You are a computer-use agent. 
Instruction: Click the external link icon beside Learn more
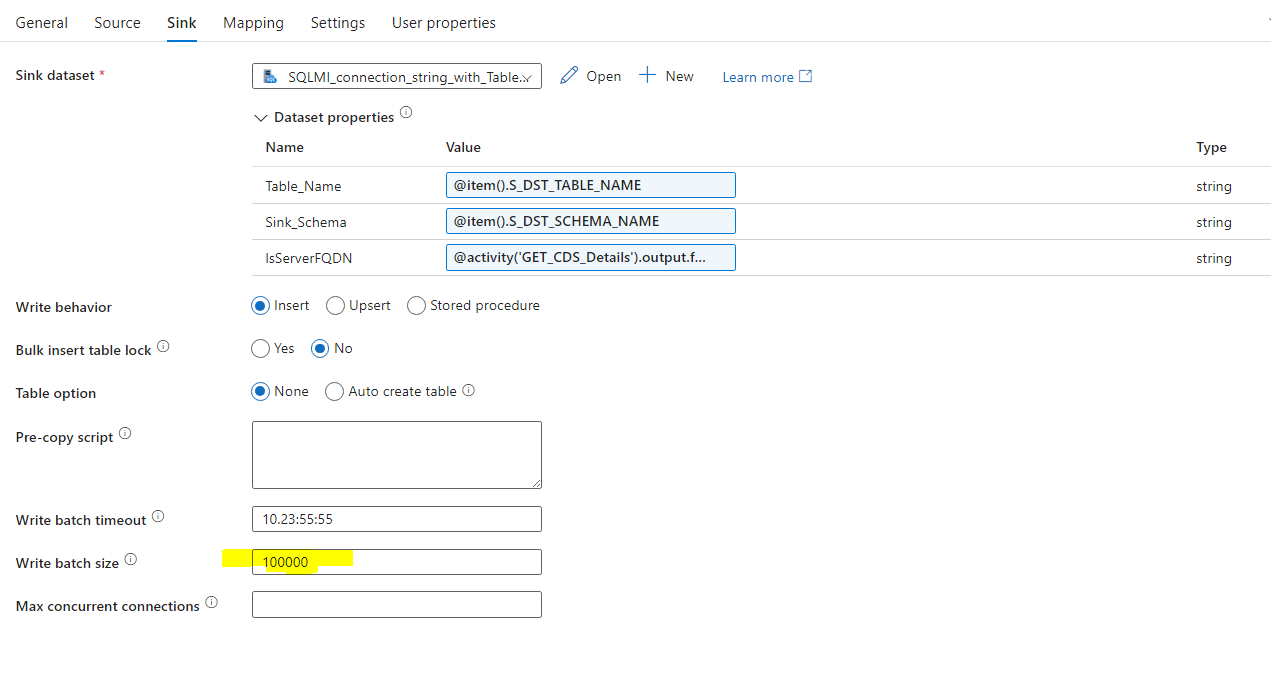click(806, 75)
